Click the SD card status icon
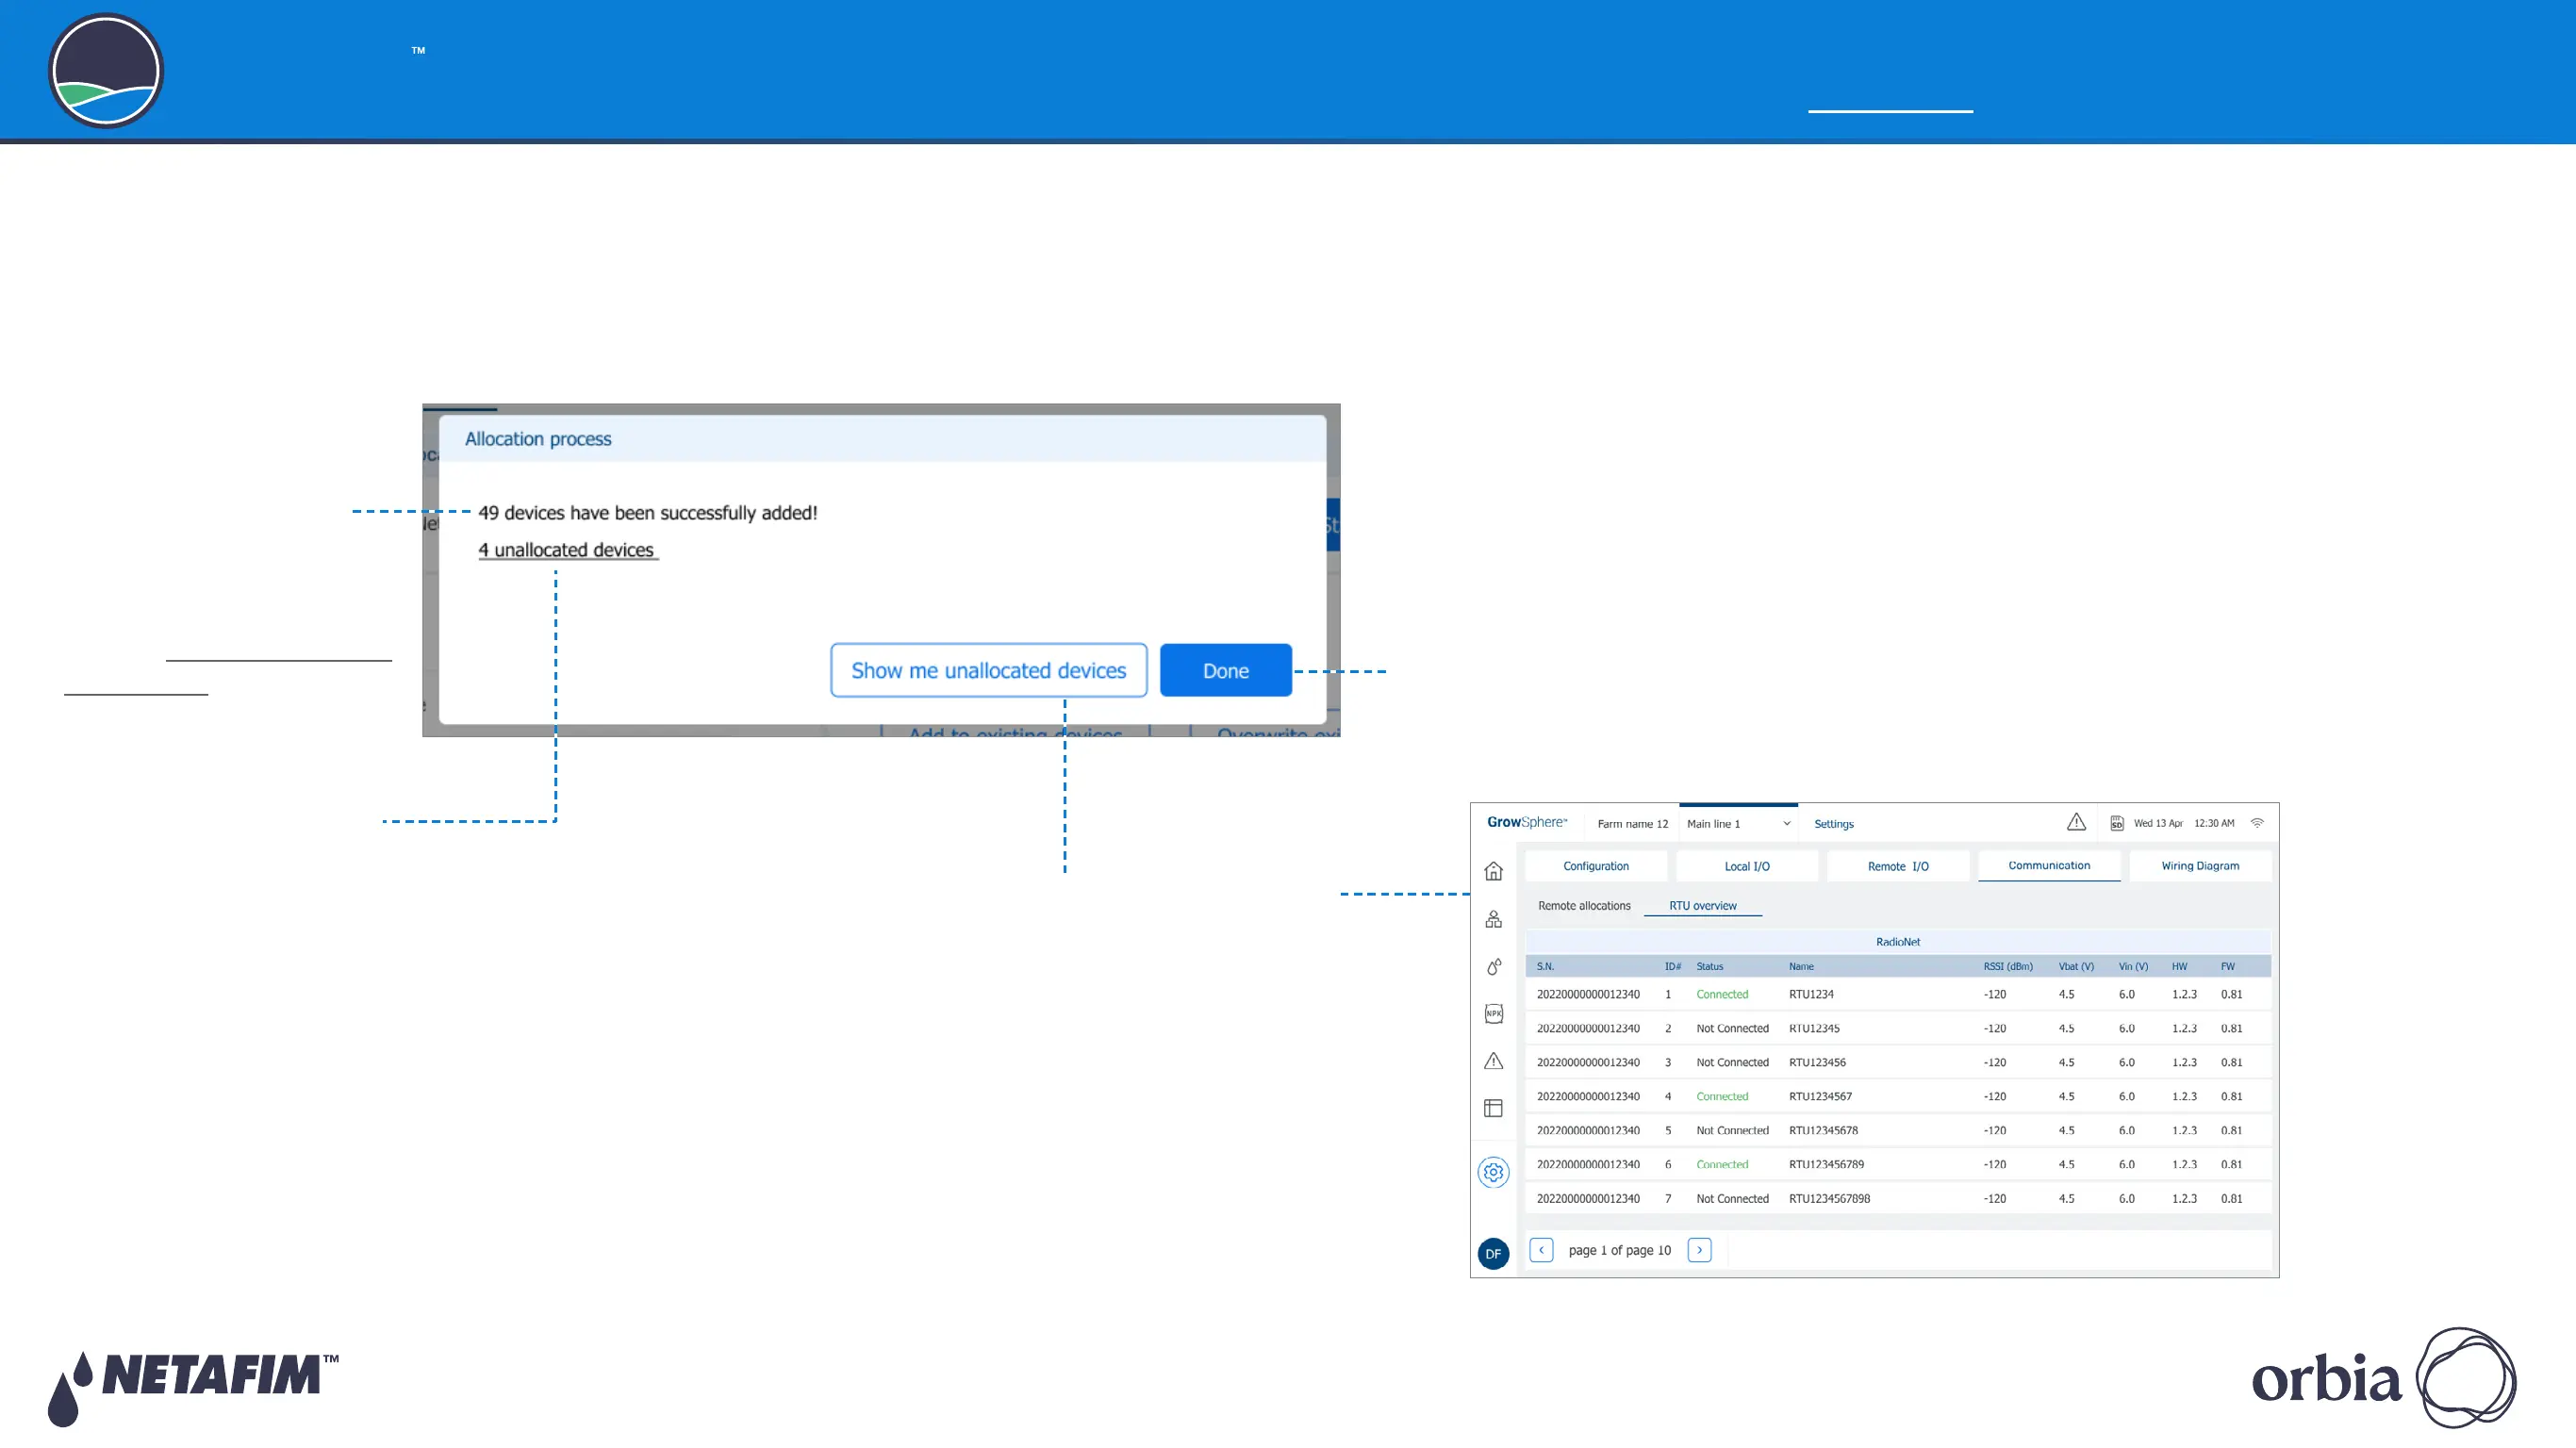The image size is (2576, 1448). point(2116,823)
